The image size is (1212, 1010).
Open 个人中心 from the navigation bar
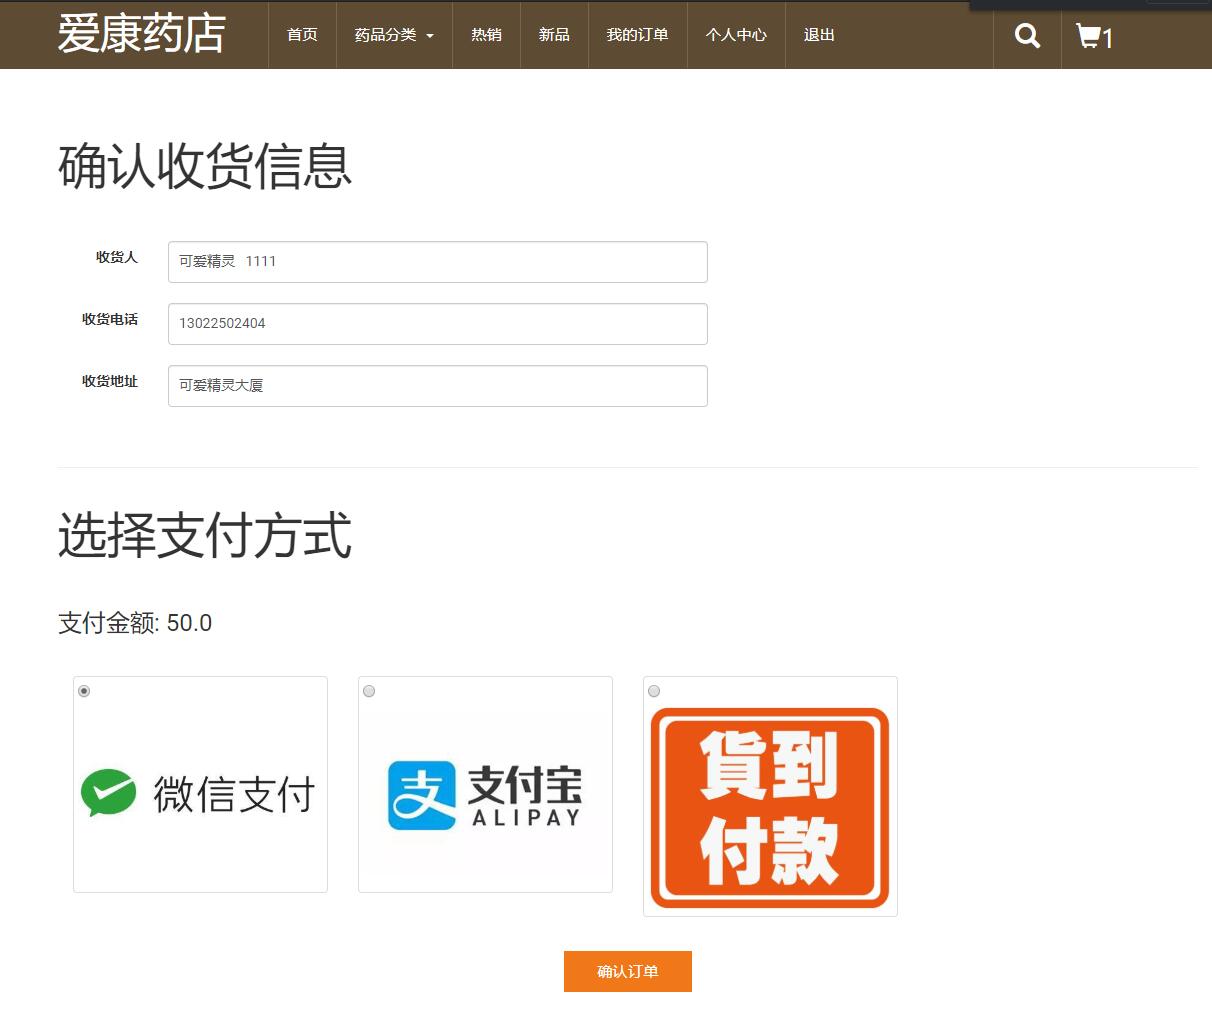click(735, 34)
